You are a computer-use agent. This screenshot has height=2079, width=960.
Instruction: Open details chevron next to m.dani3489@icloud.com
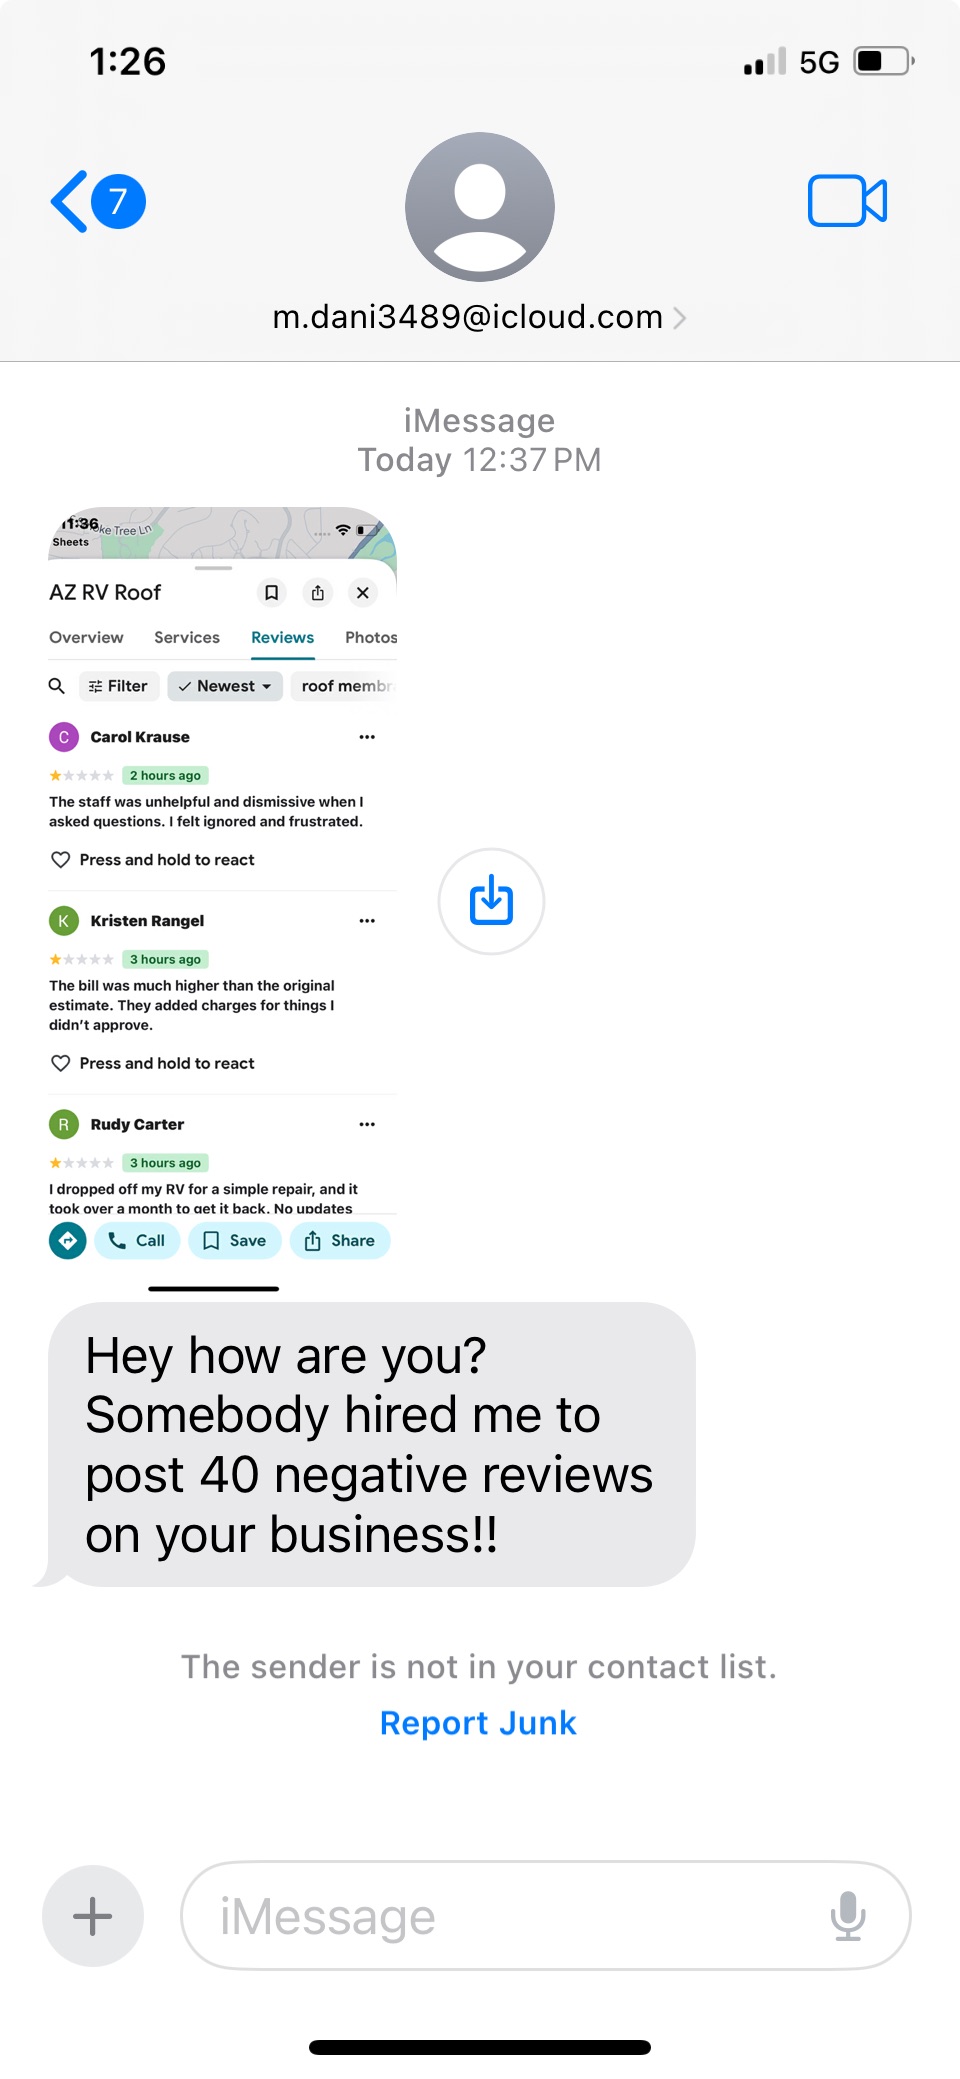coord(680,318)
